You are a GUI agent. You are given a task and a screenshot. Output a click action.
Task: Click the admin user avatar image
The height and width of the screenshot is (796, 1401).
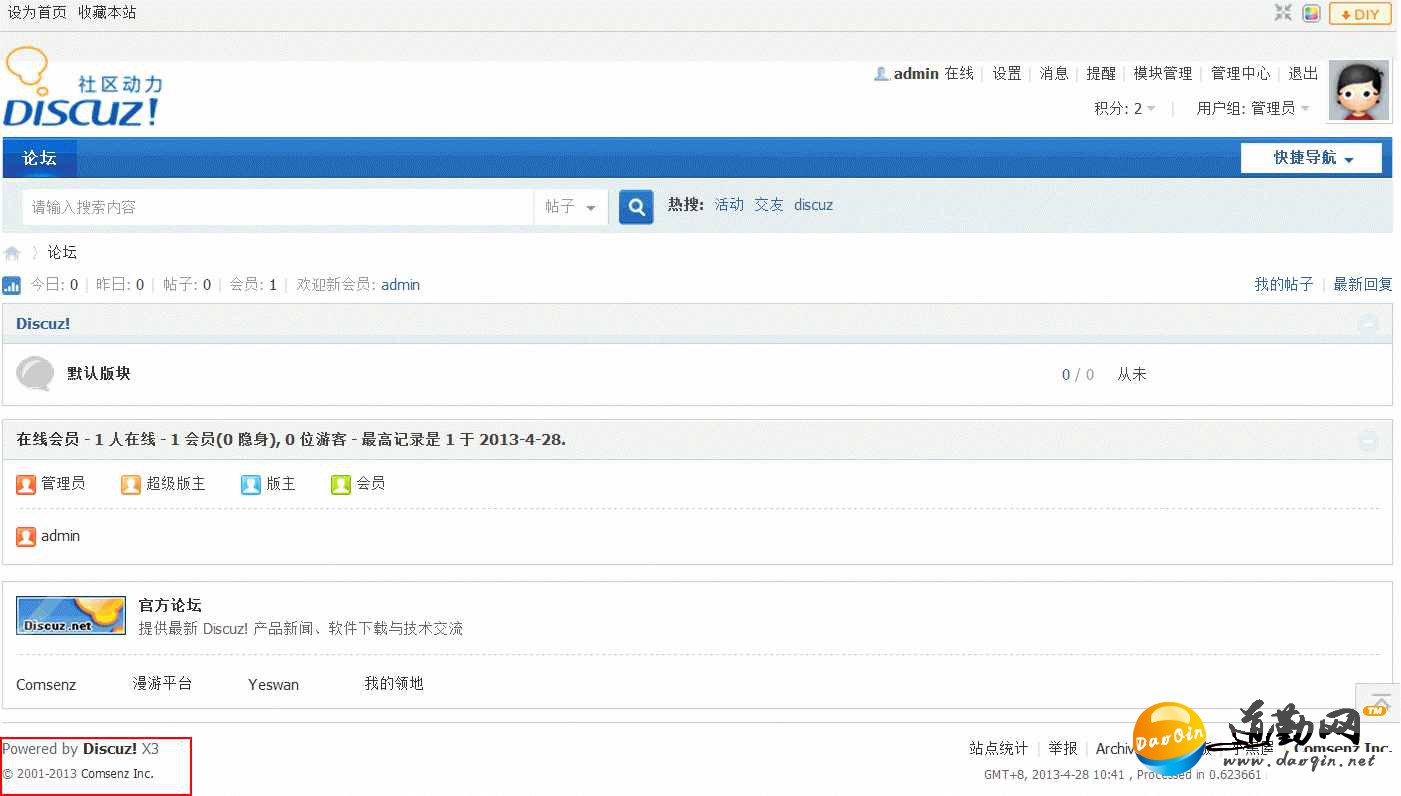[1359, 90]
